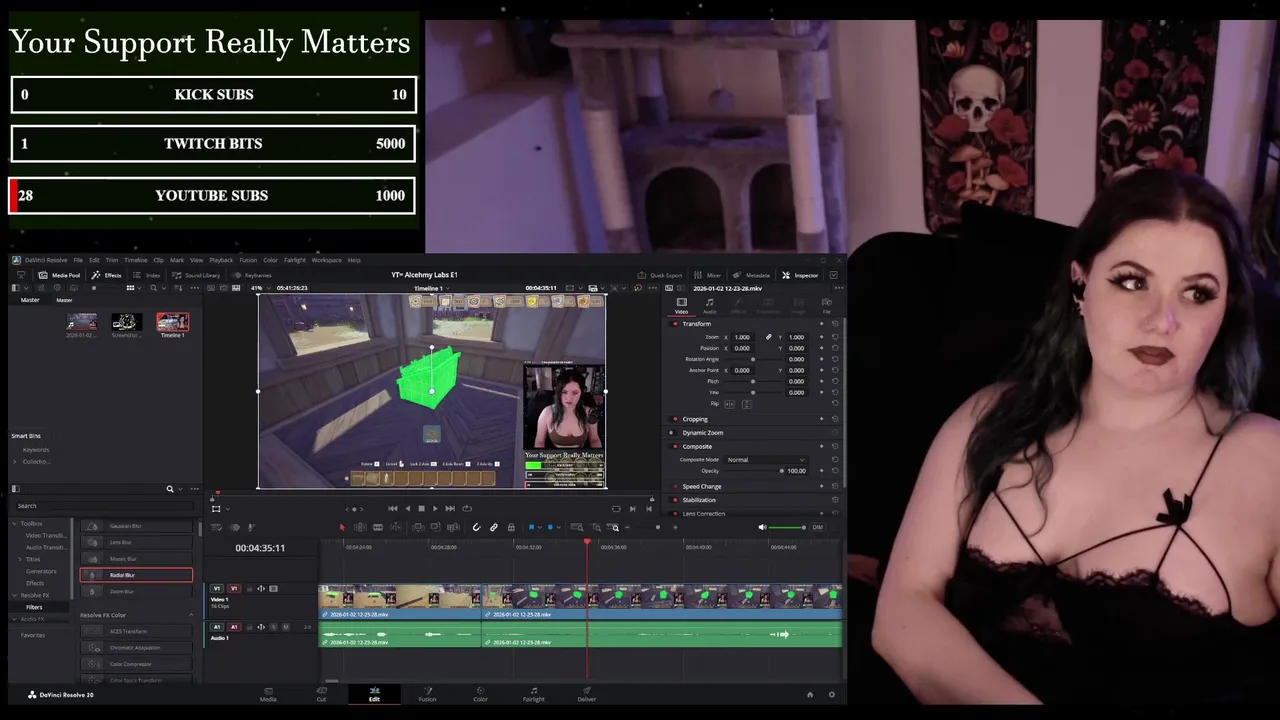Click the Zoom X value field
The image size is (1280, 720).
point(743,337)
